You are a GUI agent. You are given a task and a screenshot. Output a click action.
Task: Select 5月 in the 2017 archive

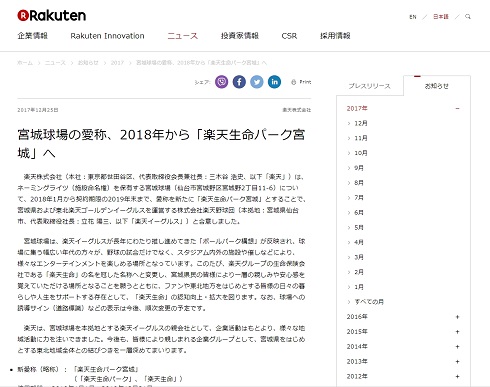359,228
